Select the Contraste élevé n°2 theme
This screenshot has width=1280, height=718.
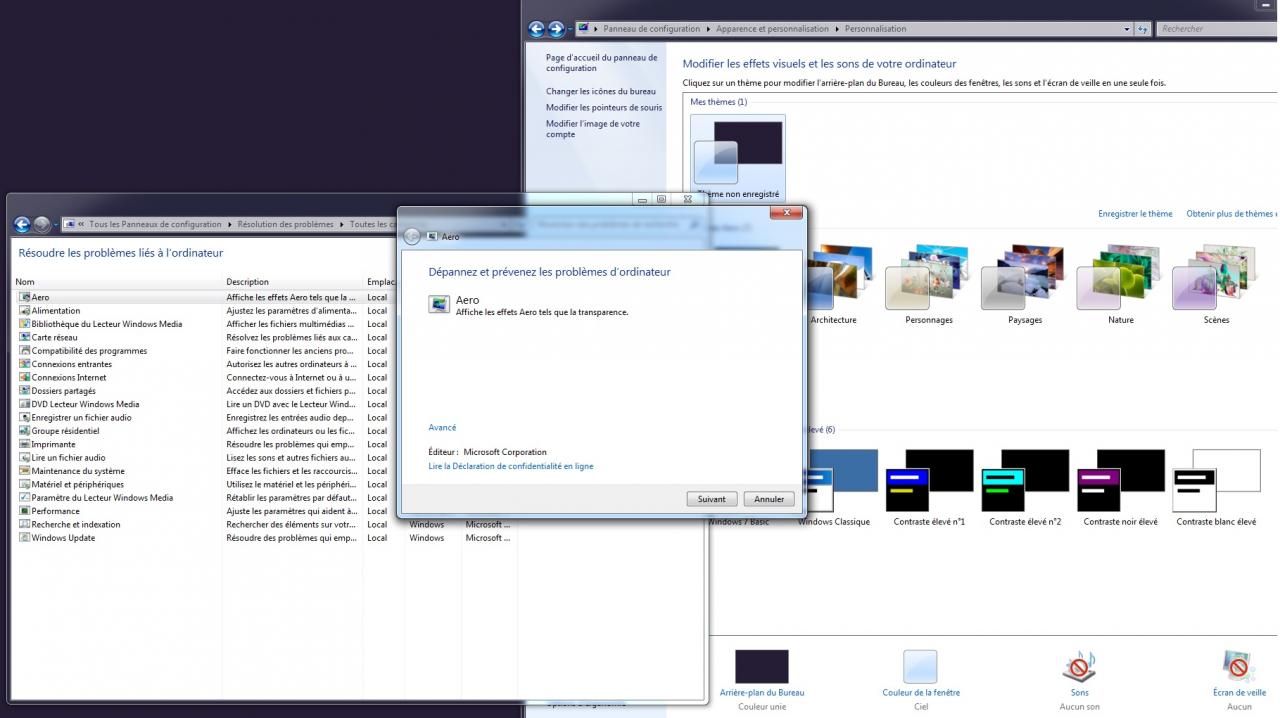[1025, 487]
